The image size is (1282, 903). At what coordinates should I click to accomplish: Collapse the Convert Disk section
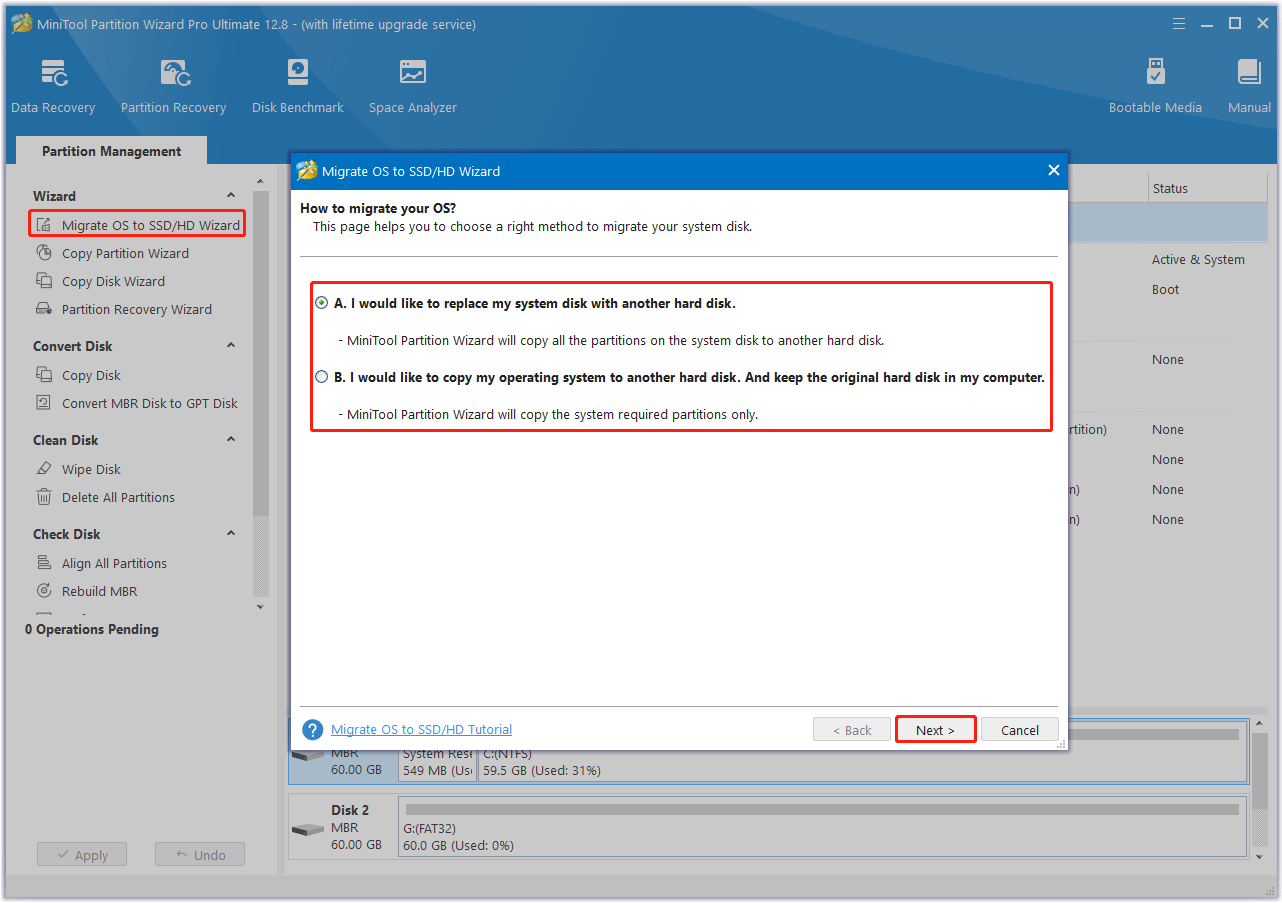coord(231,345)
